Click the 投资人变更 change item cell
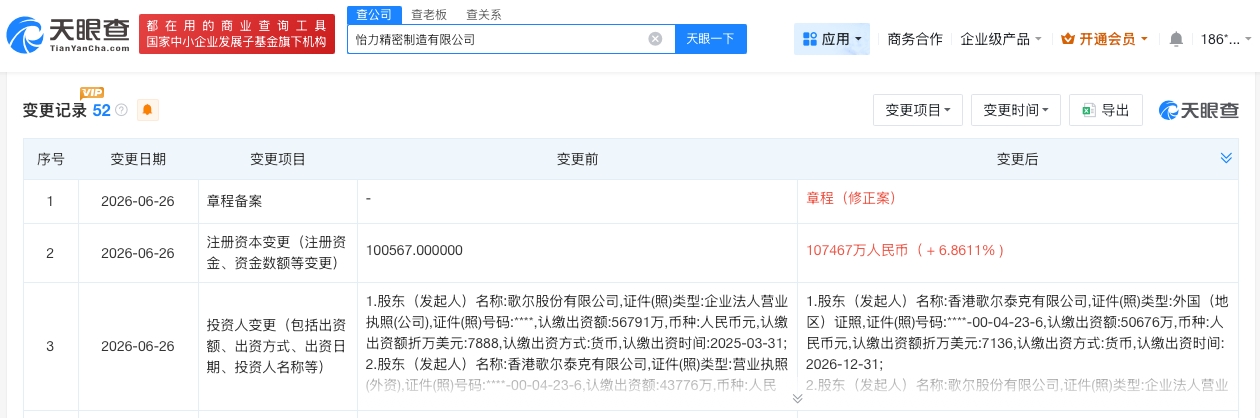1260x418 pixels. pyautogui.click(x=277, y=346)
